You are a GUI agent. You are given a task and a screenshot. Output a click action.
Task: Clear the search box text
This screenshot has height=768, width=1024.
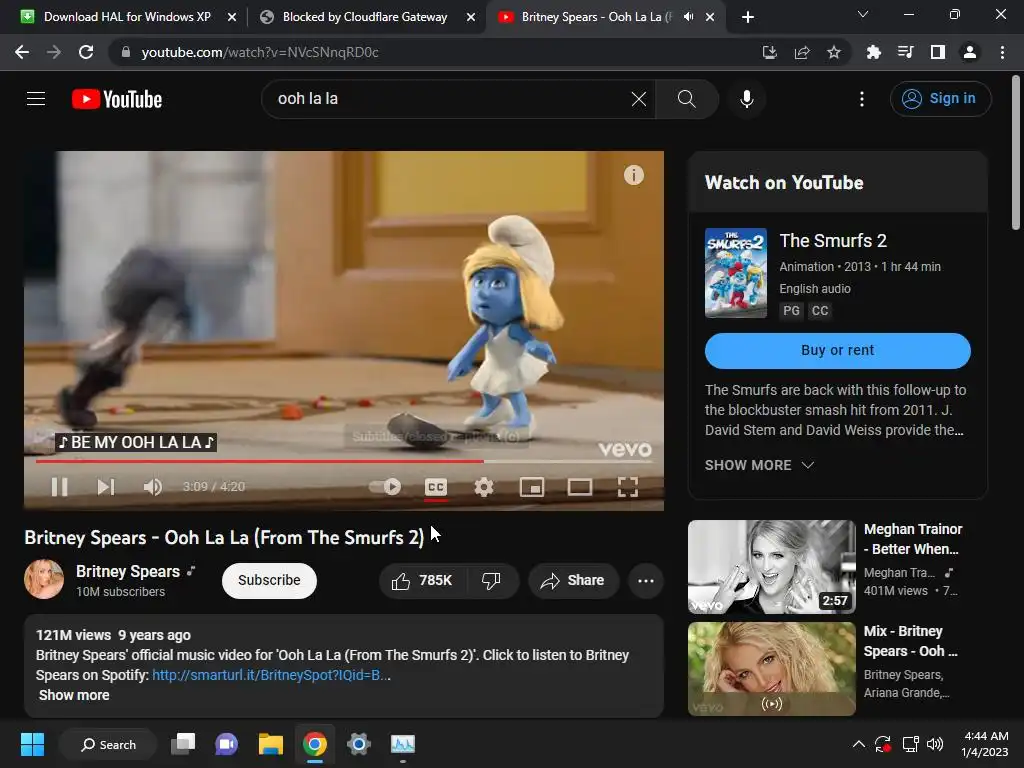pyautogui.click(x=639, y=99)
